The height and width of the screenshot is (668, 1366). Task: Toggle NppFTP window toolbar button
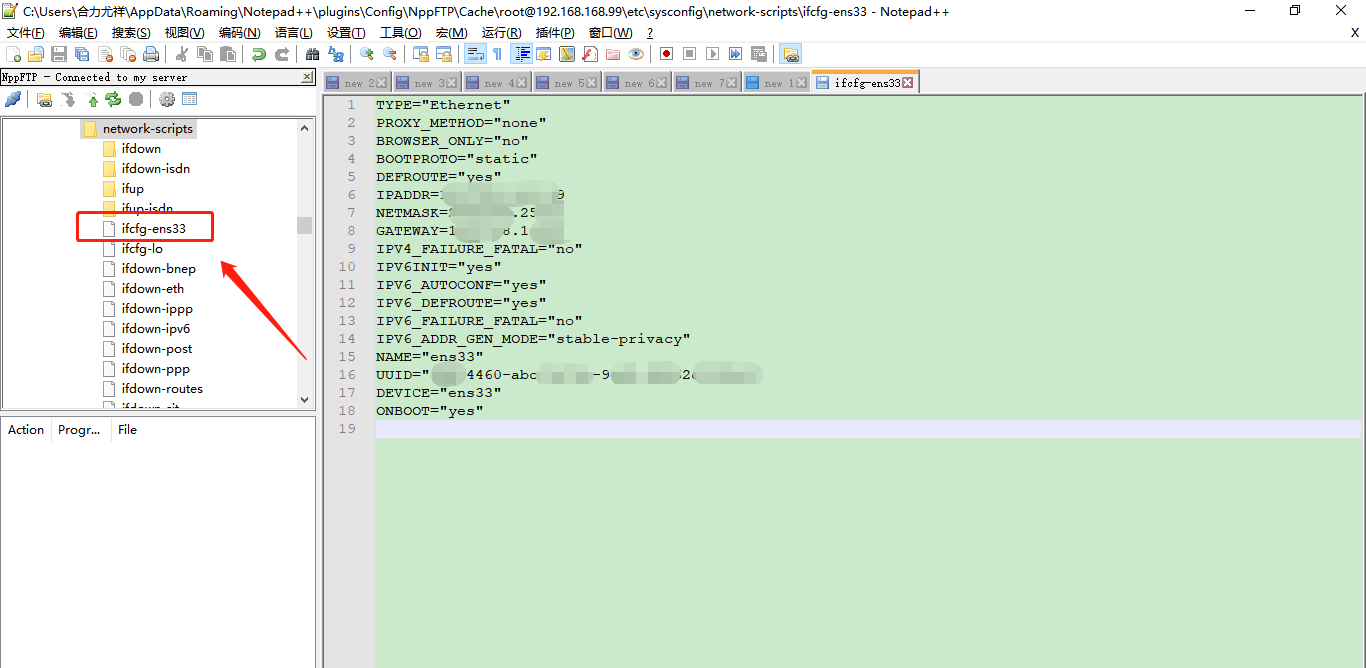click(x=790, y=54)
